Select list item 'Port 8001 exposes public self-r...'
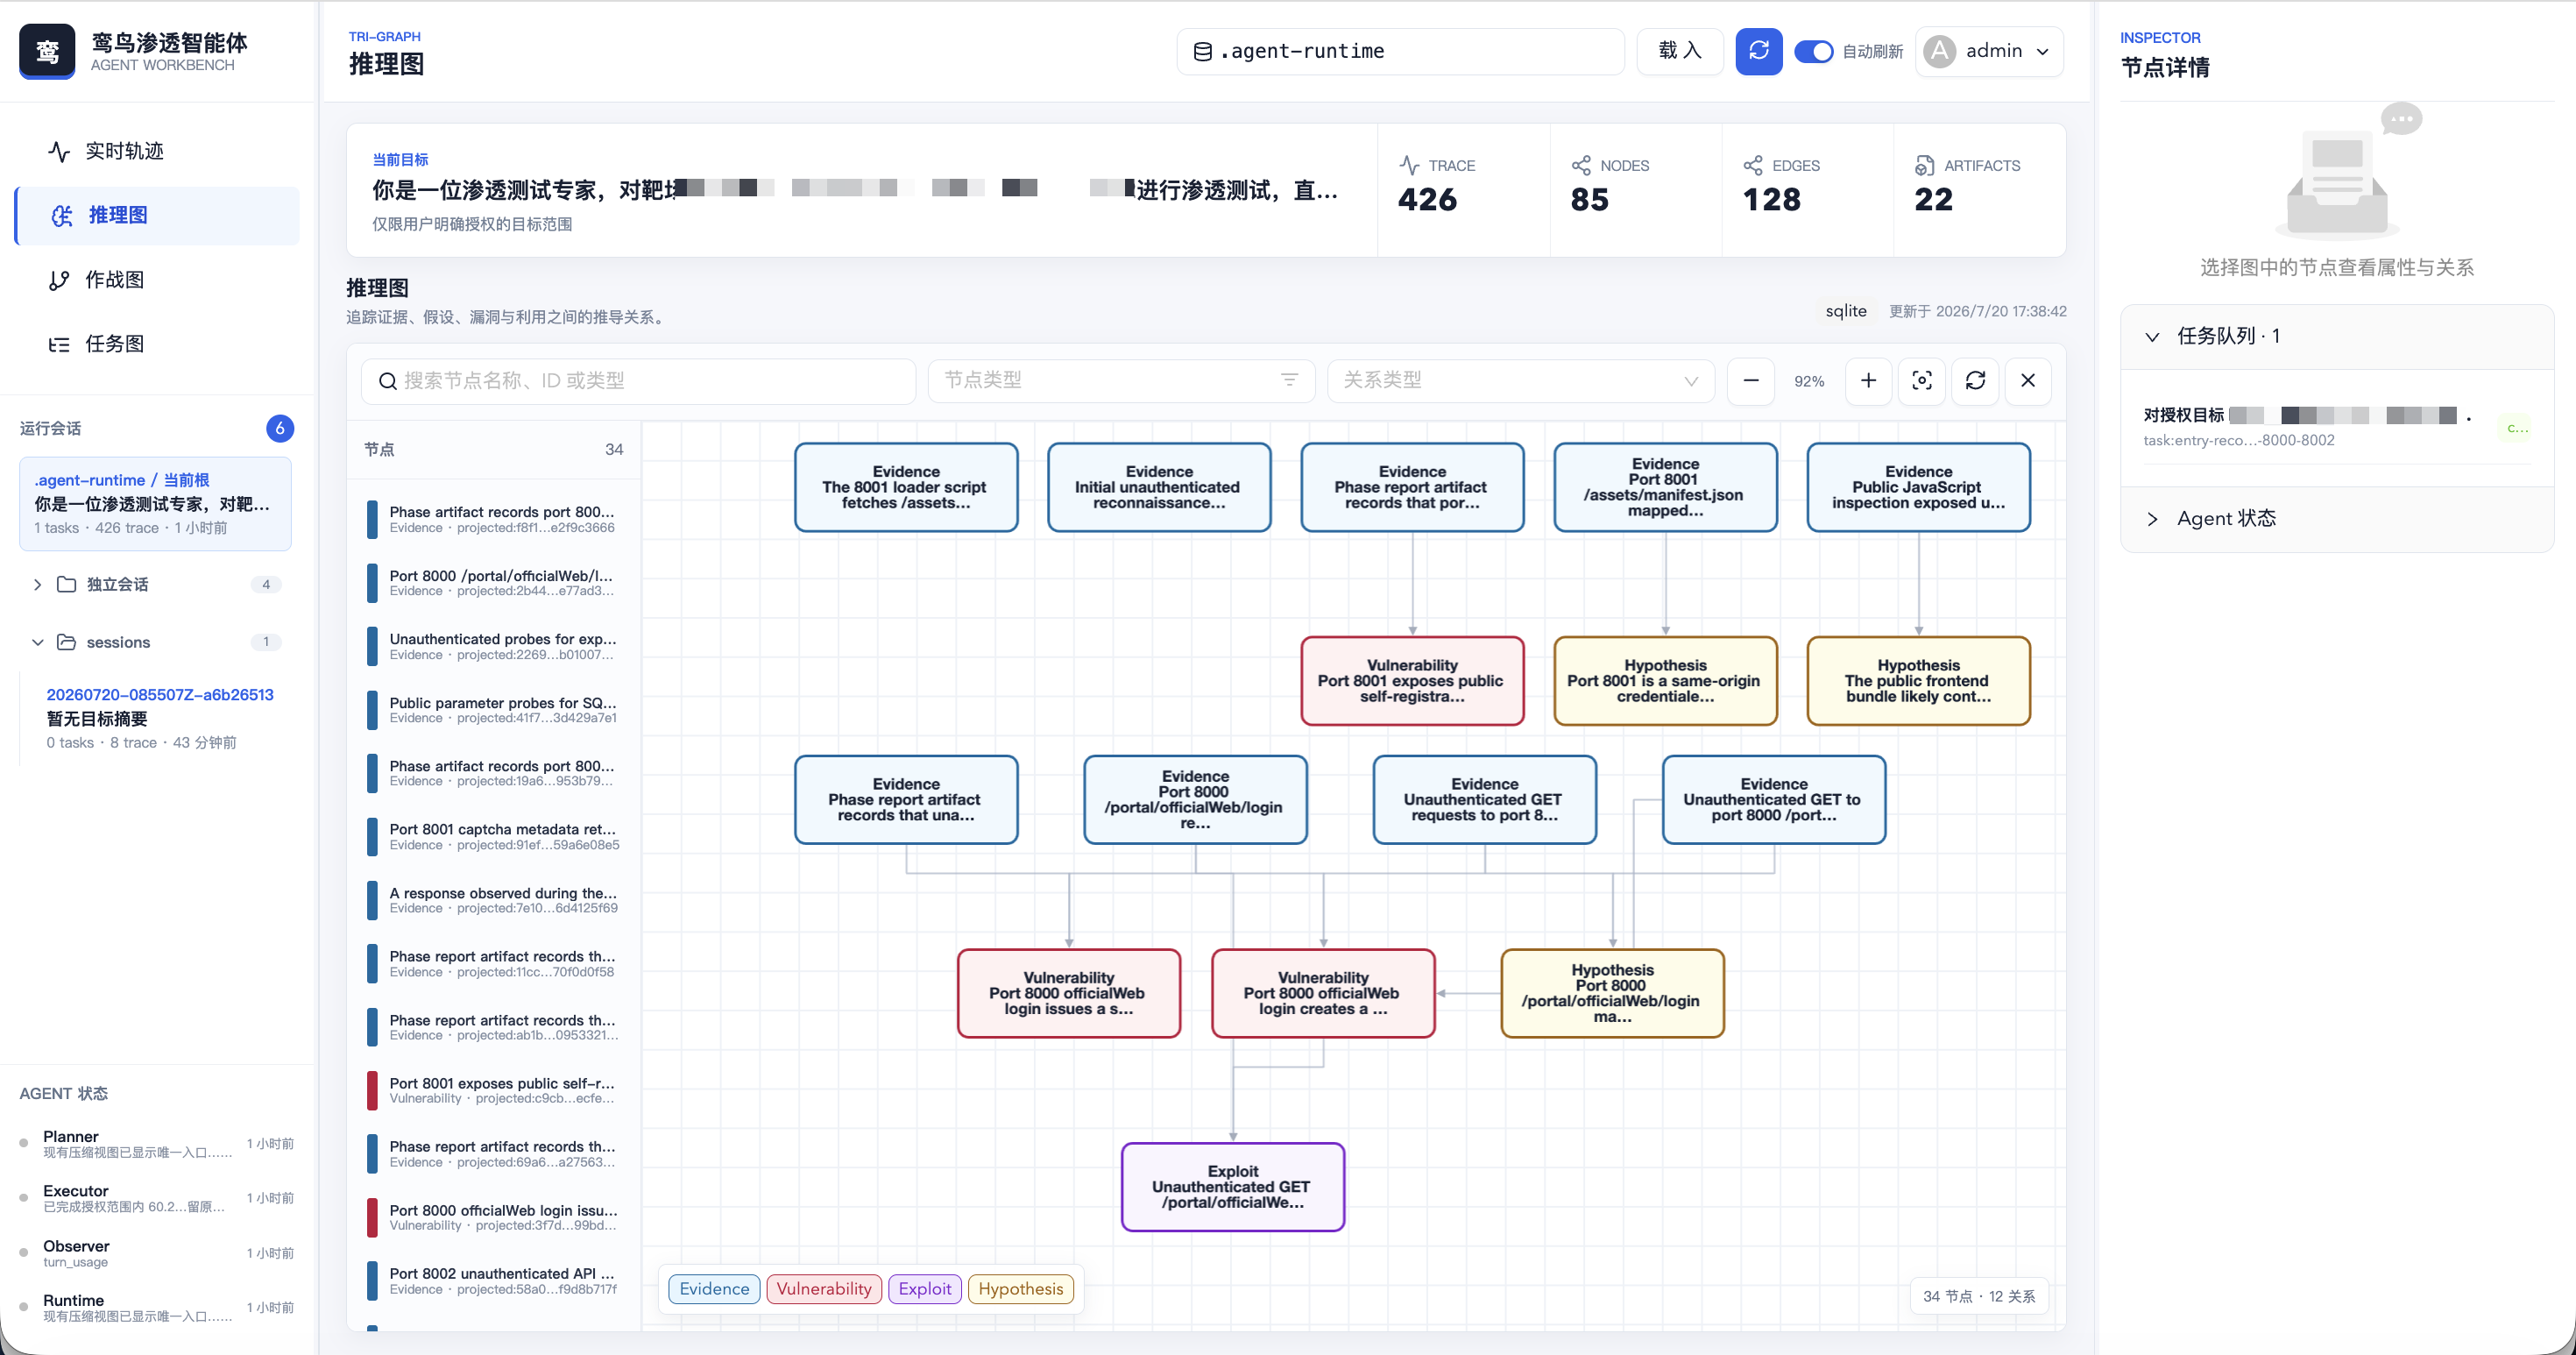The width and height of the screenshot is (2576, 1355). pos(494,1090)
